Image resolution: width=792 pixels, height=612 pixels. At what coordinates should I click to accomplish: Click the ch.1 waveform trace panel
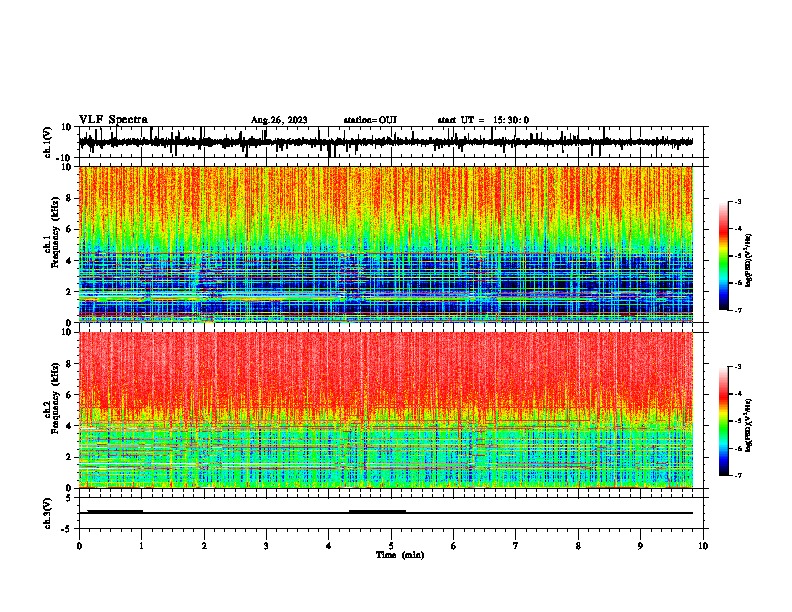(x=390, y=142)
